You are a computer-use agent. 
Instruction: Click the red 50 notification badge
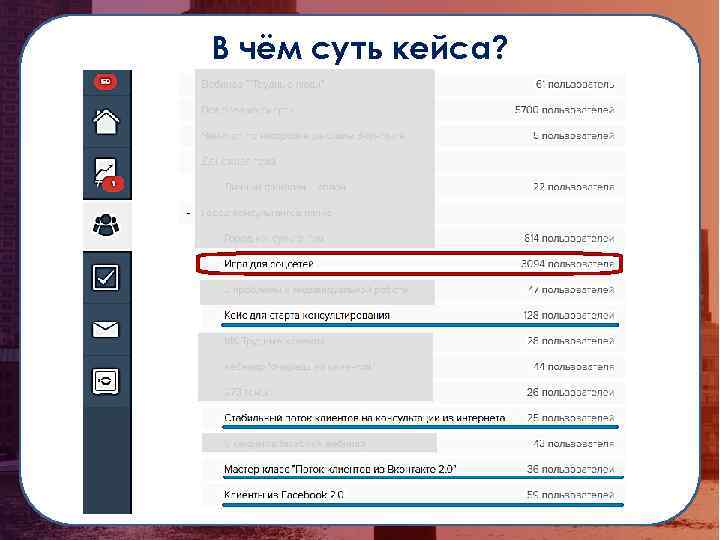(x=106, y=82)
